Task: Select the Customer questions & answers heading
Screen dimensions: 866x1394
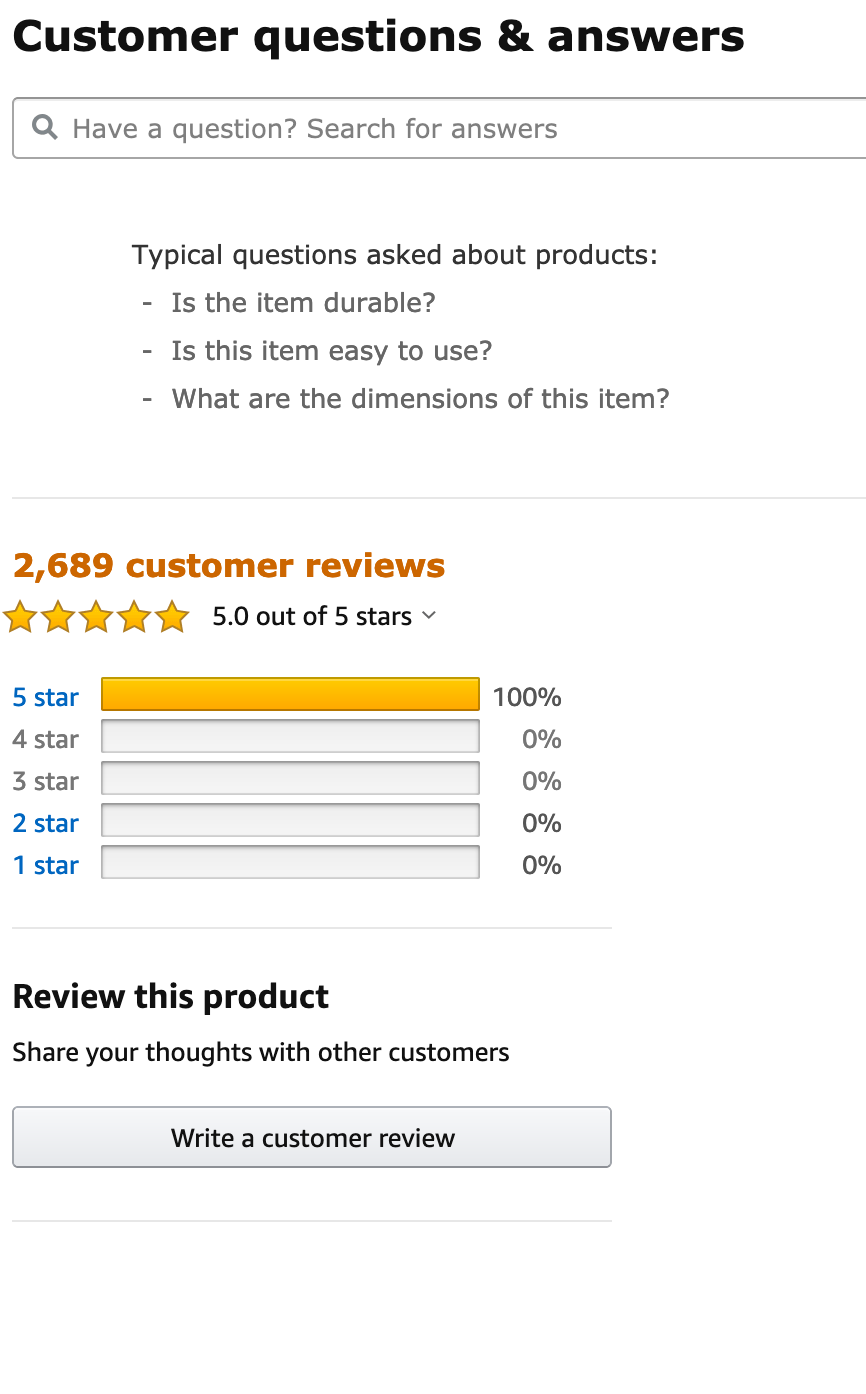Action: tap(378, 36)
